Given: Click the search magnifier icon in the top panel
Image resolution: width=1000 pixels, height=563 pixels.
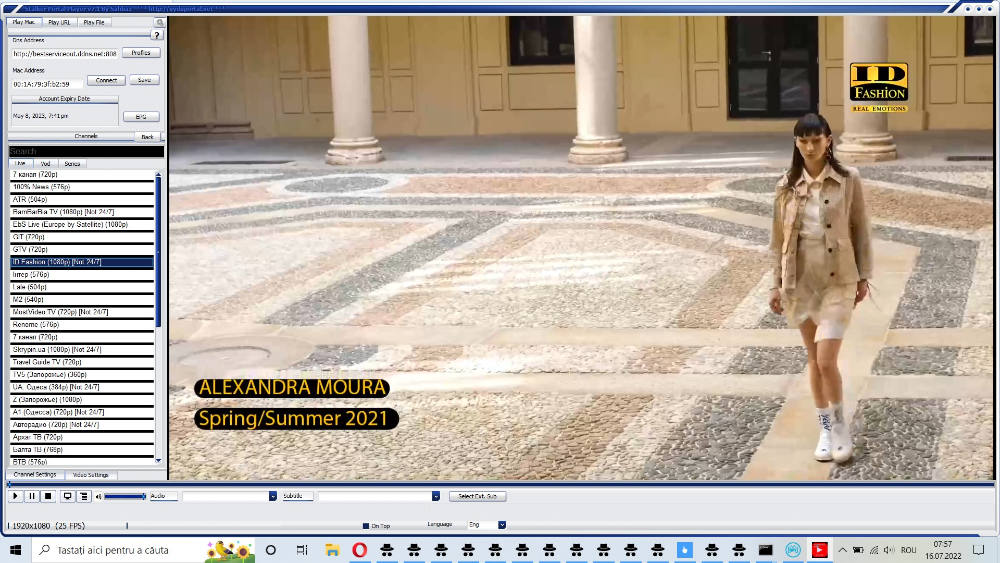Looking at the screenshot, I should tap(160, 22).
